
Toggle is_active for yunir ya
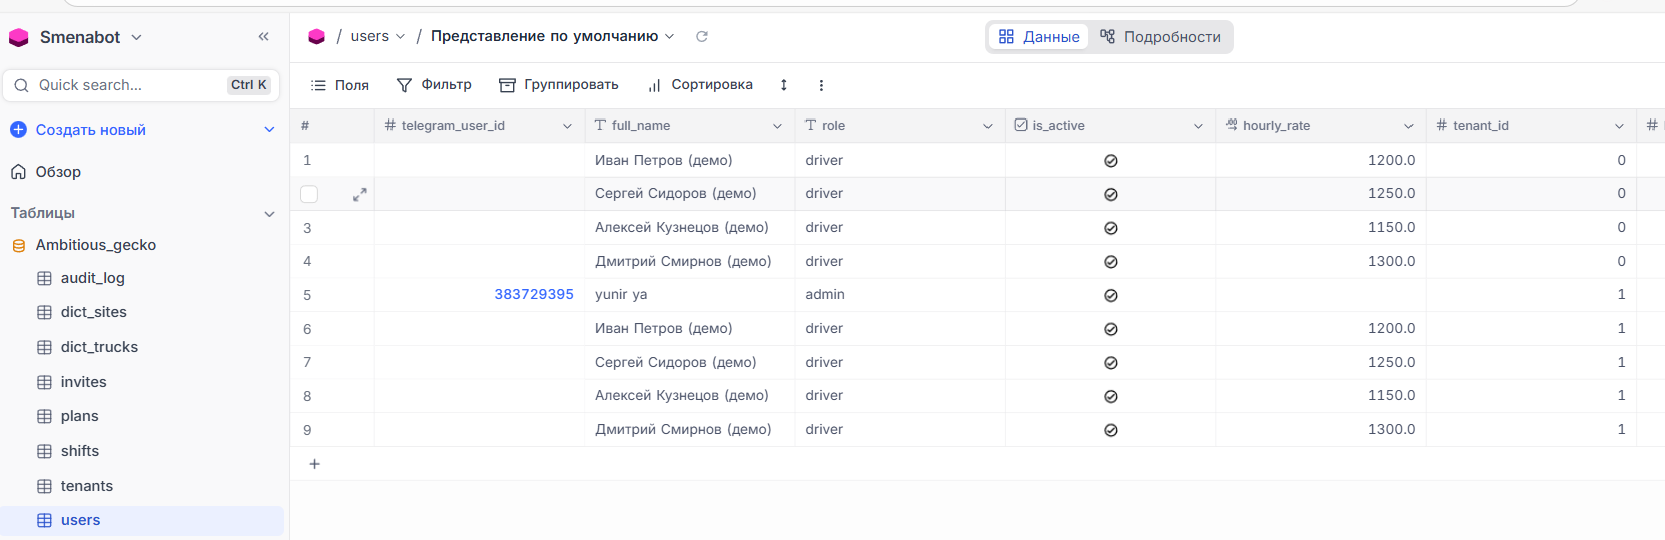[1110, 296]
